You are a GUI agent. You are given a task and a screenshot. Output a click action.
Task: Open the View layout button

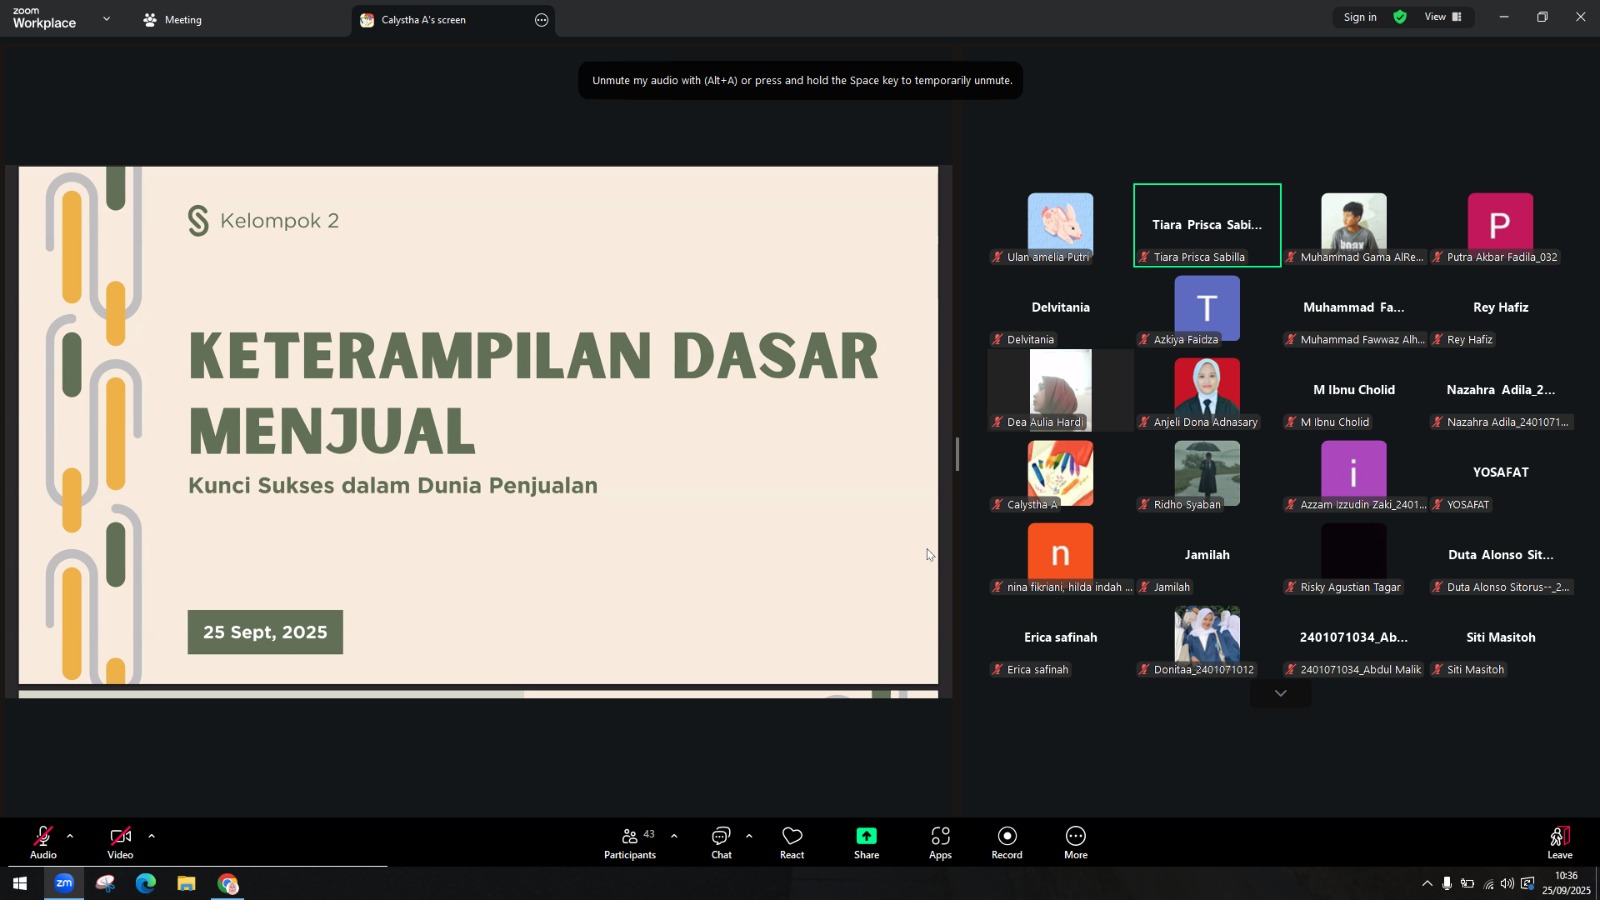pyautogui.click(x=1442, y=17)
